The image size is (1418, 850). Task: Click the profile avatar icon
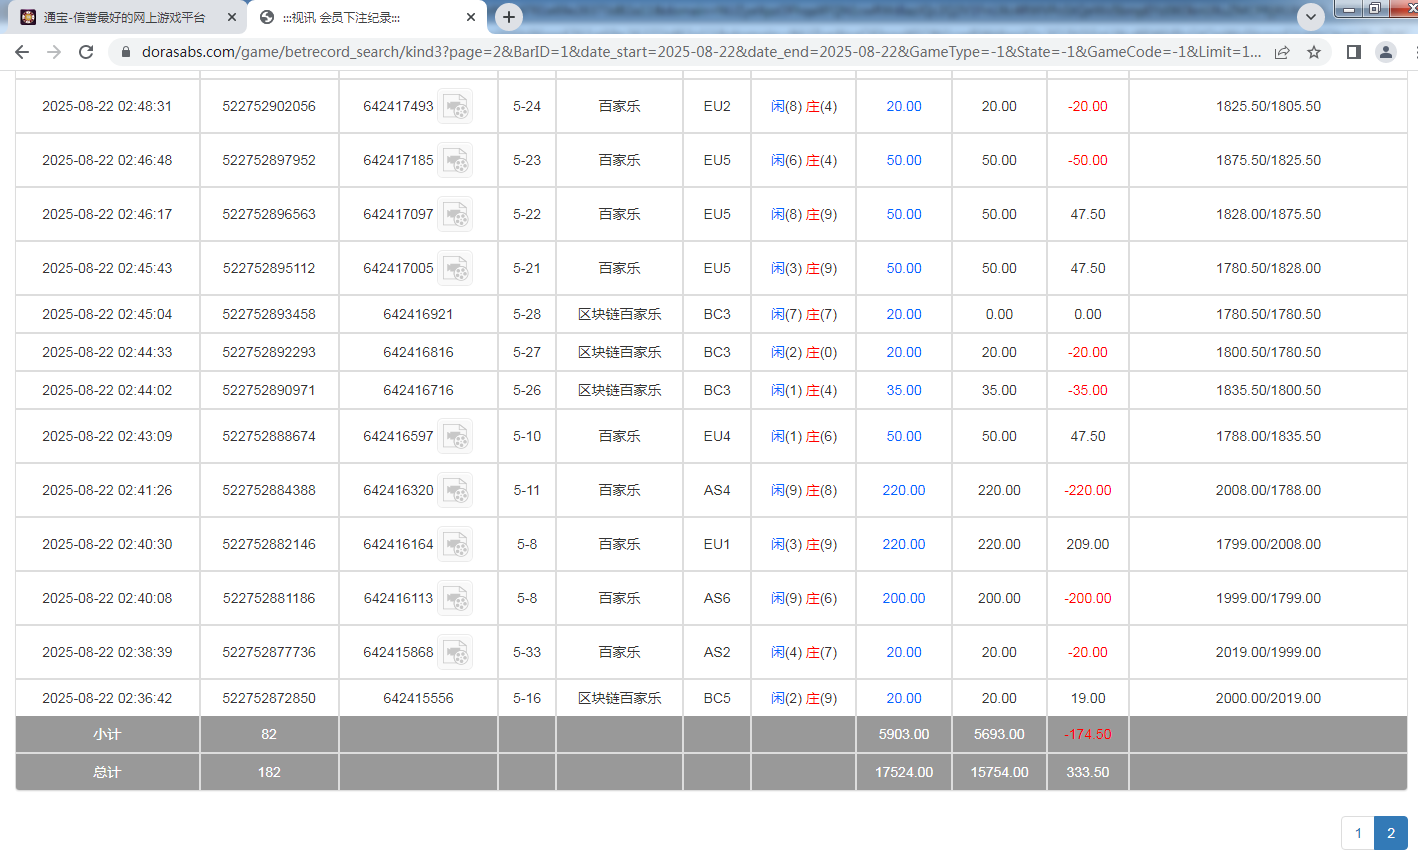click(x=1385, y=53)
